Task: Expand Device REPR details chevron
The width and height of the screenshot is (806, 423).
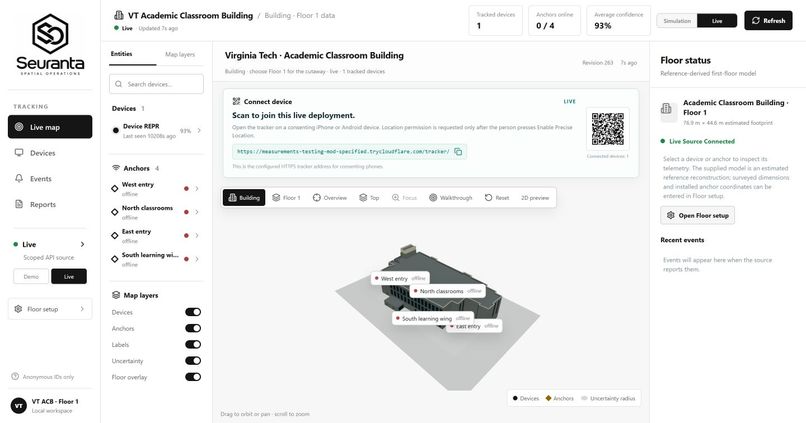Action: (199, 131)
